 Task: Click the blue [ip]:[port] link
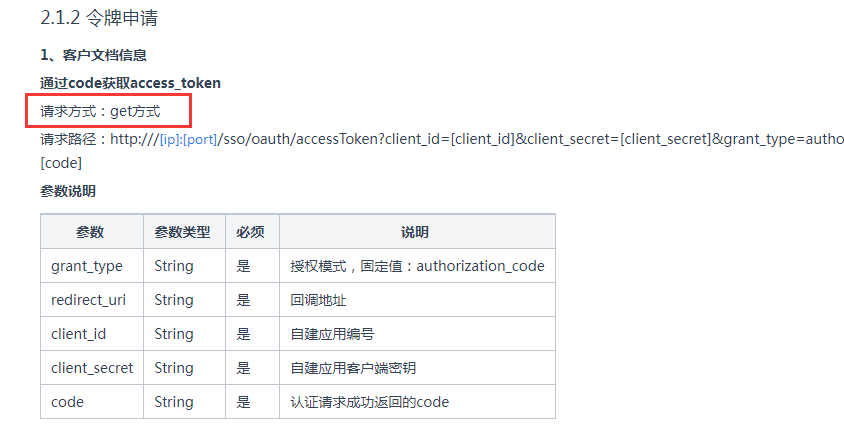(x=188, y=139)
